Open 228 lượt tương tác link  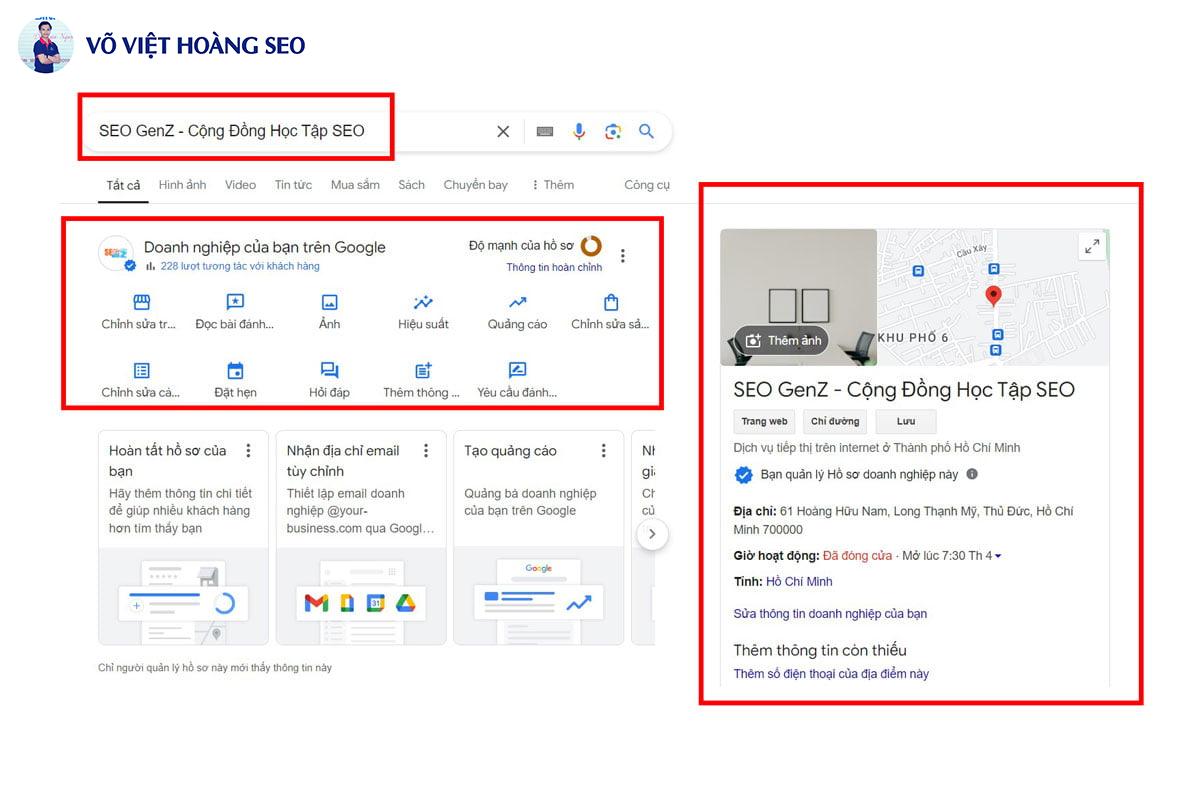click(240, 267)
